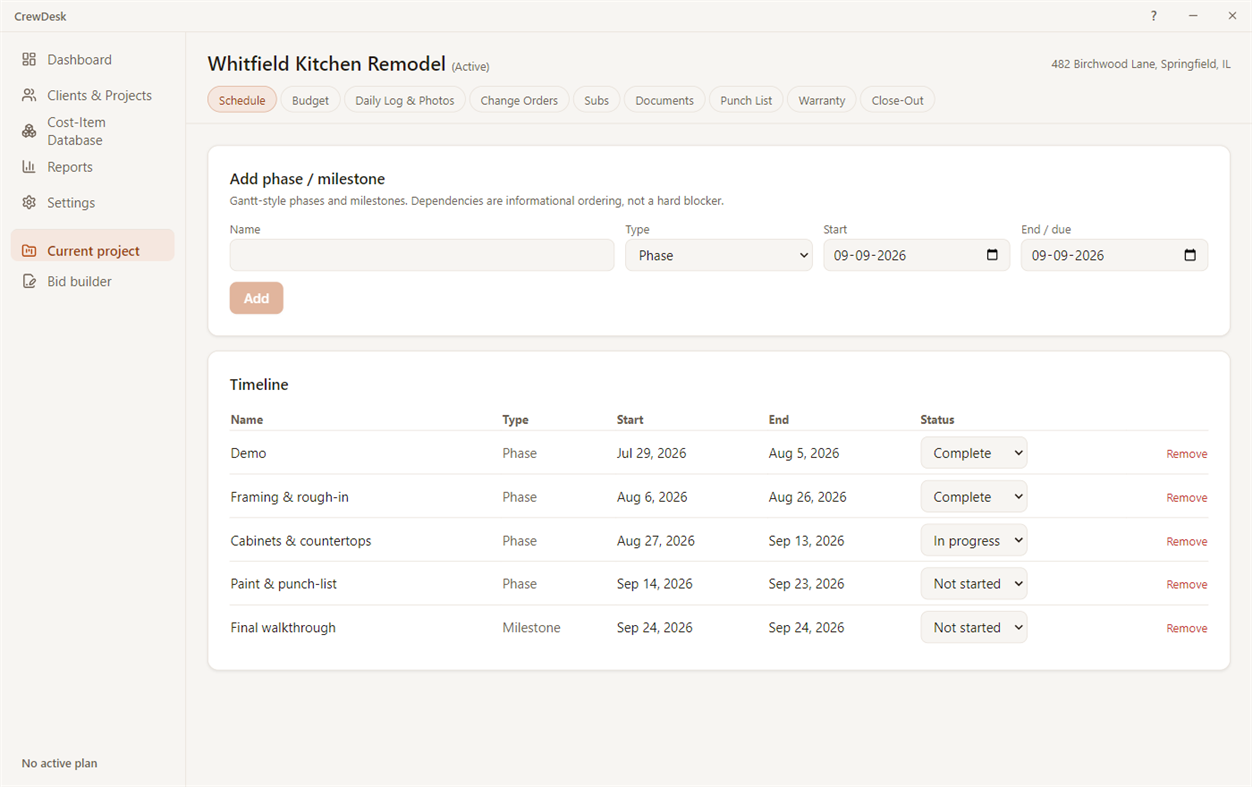
Task: Open the help question mark icon
Action: click(1154, 16)
